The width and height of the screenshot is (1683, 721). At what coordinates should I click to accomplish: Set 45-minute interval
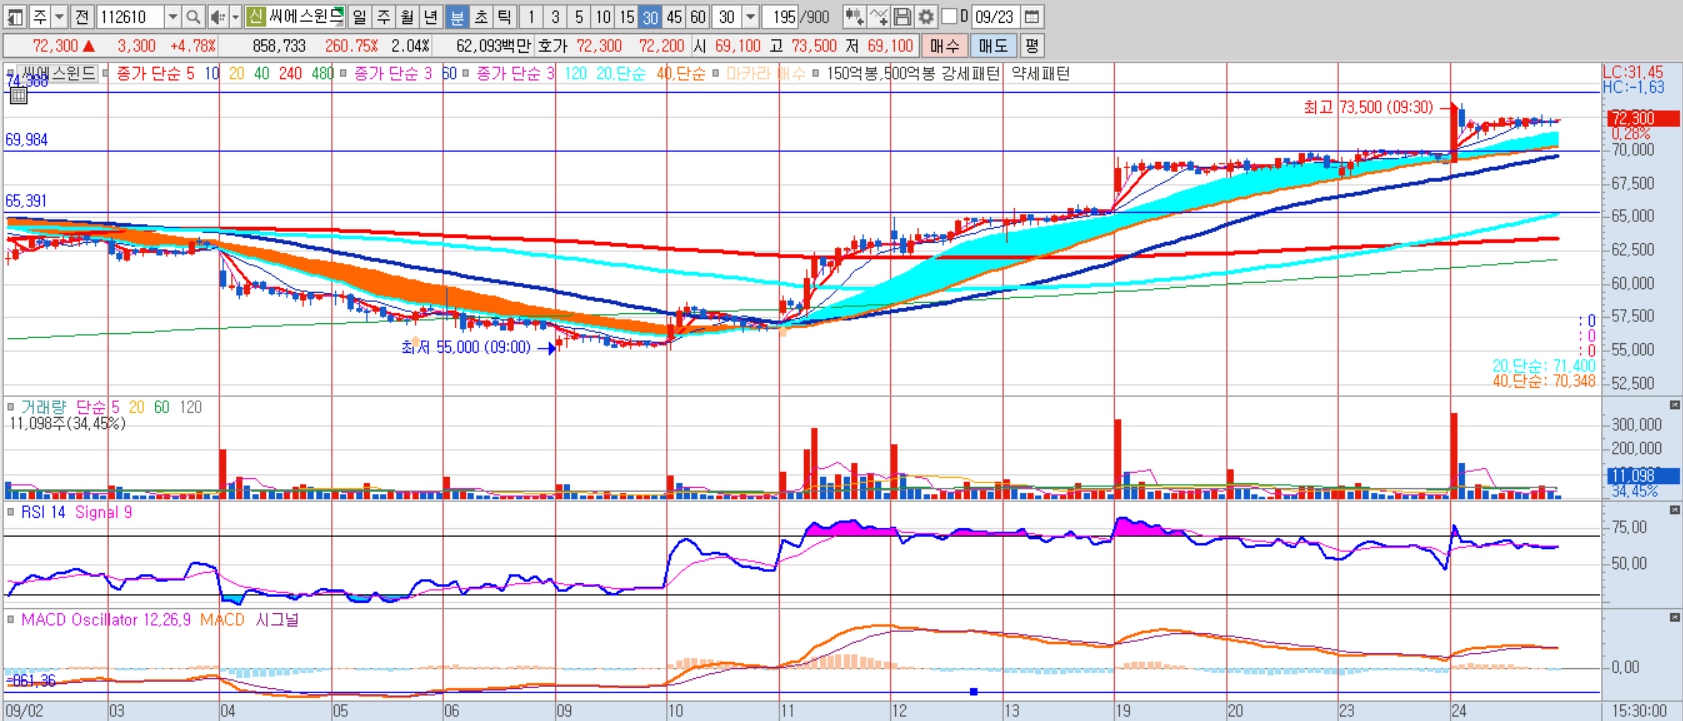(675, 17)
